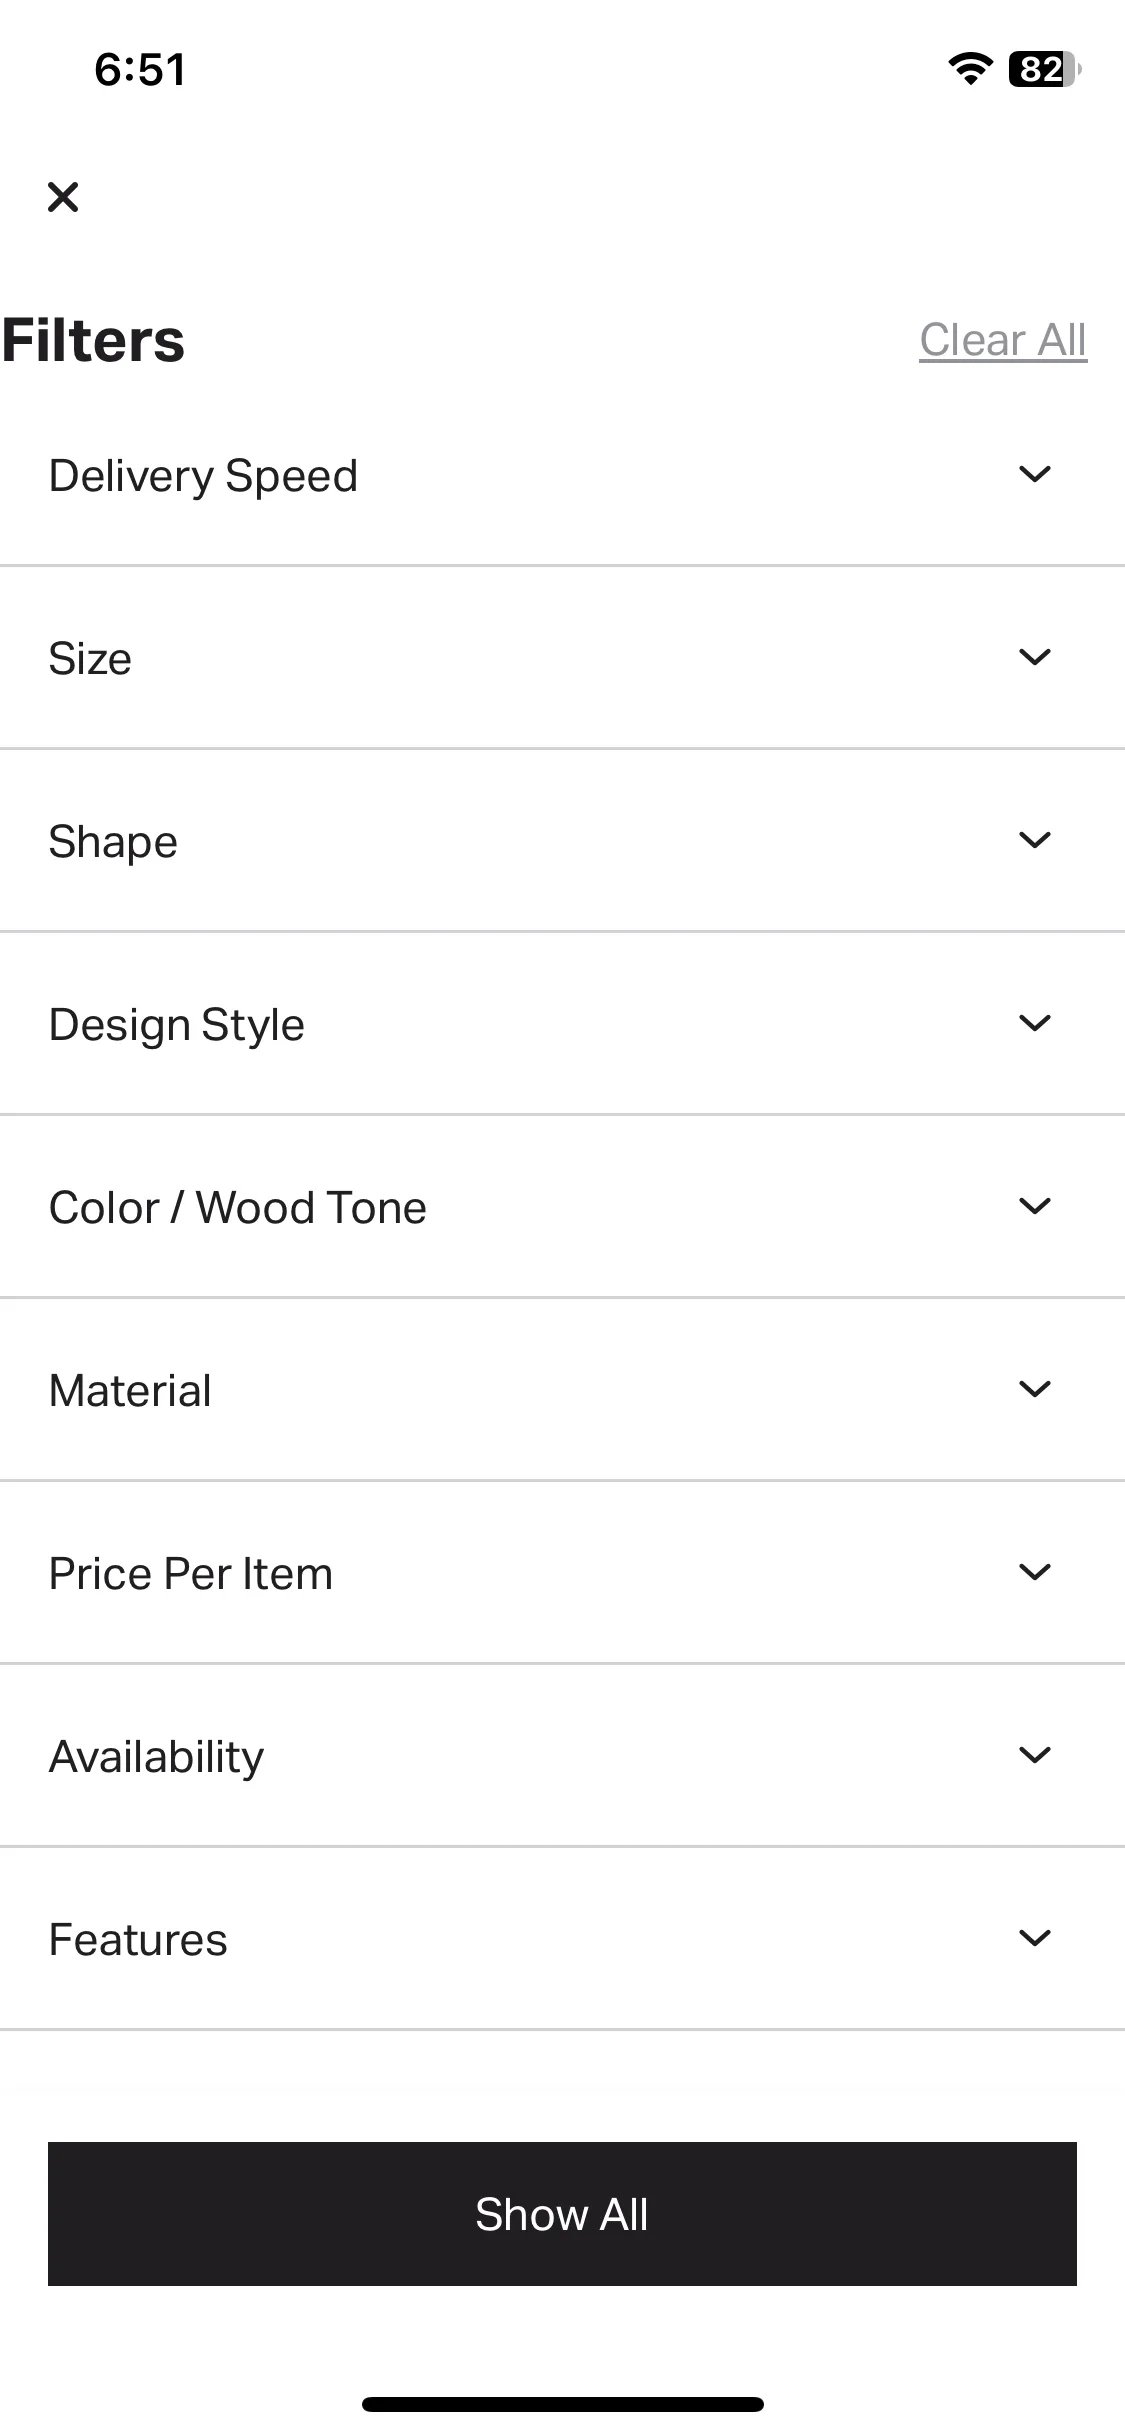
Task: Open the Design Style filter
Action: [x=562, y=1024]
